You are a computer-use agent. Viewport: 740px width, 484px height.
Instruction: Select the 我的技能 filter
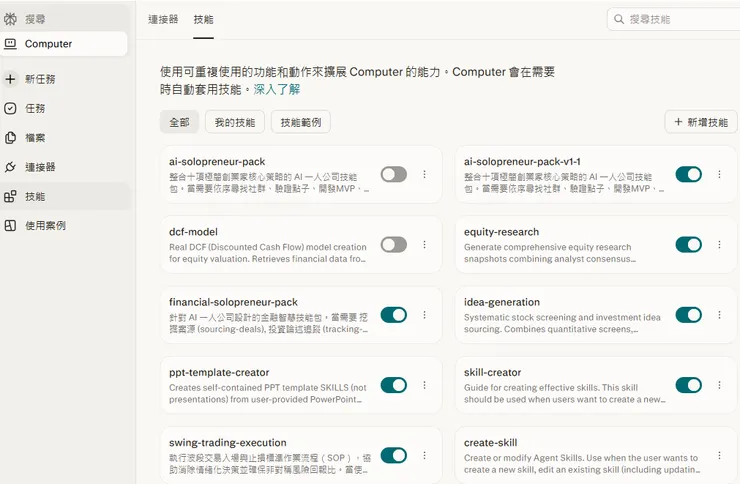click(x=235, y=122)
